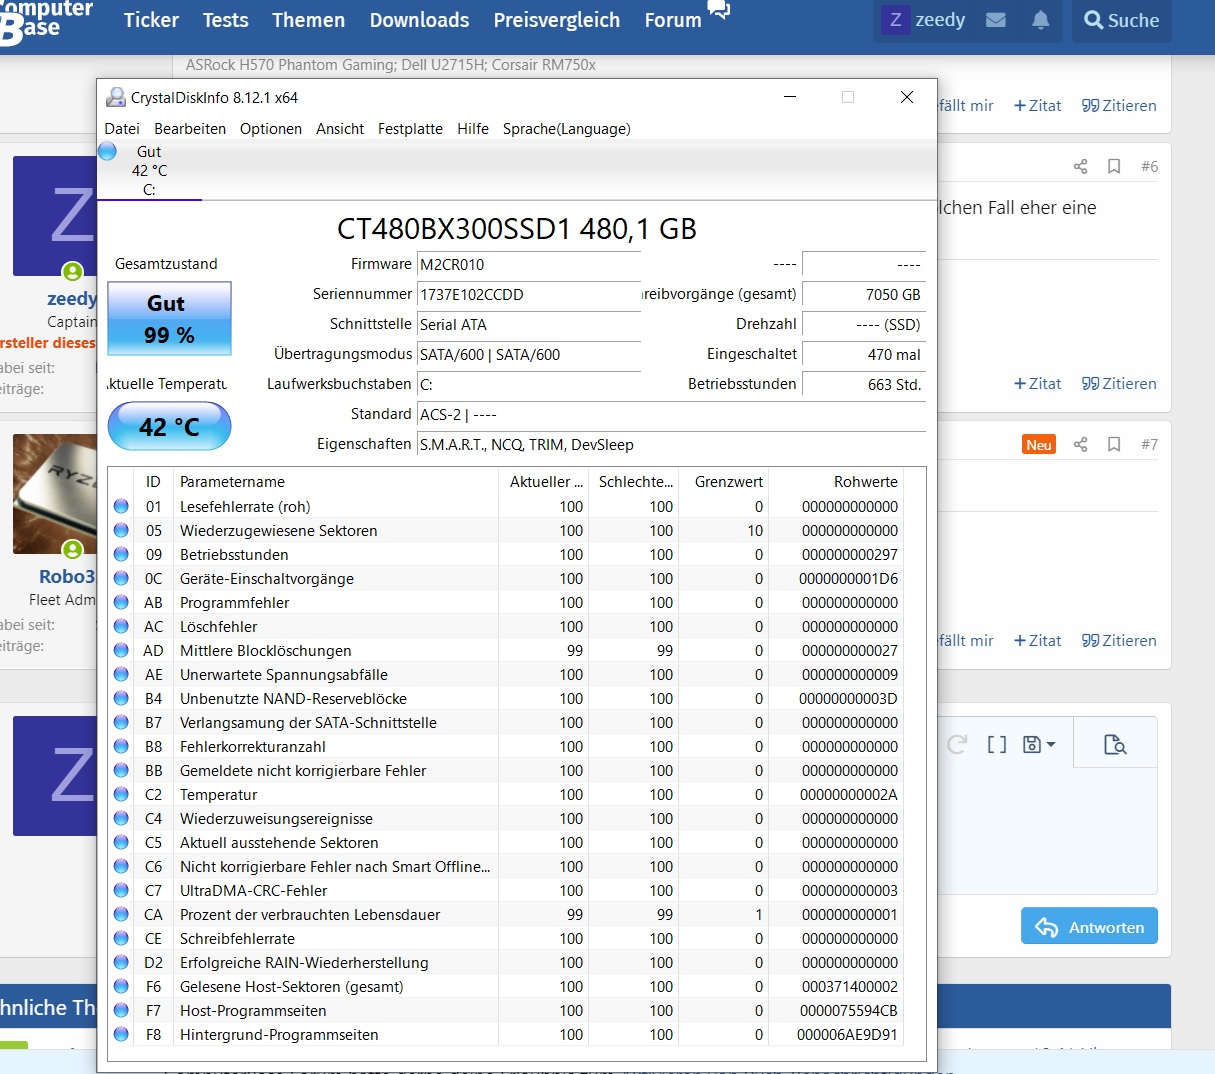Open the Bearbeiten menu
Viewport: 1215px width, 1074px height.
point(190,129)
